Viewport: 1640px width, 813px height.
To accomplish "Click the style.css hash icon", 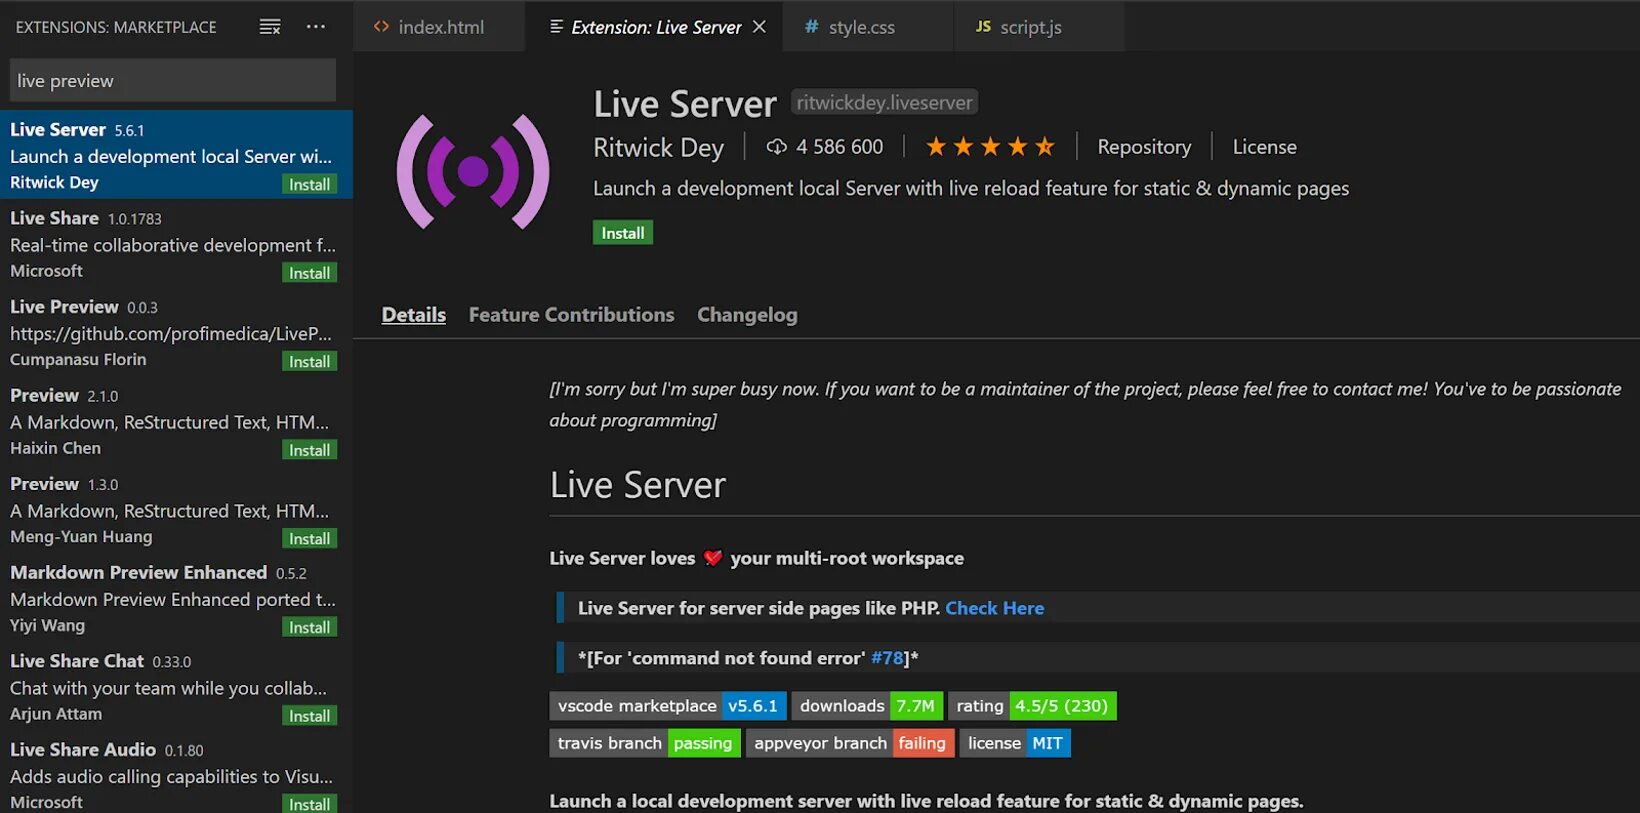I will pyautogui.click(x=811, y=27).
